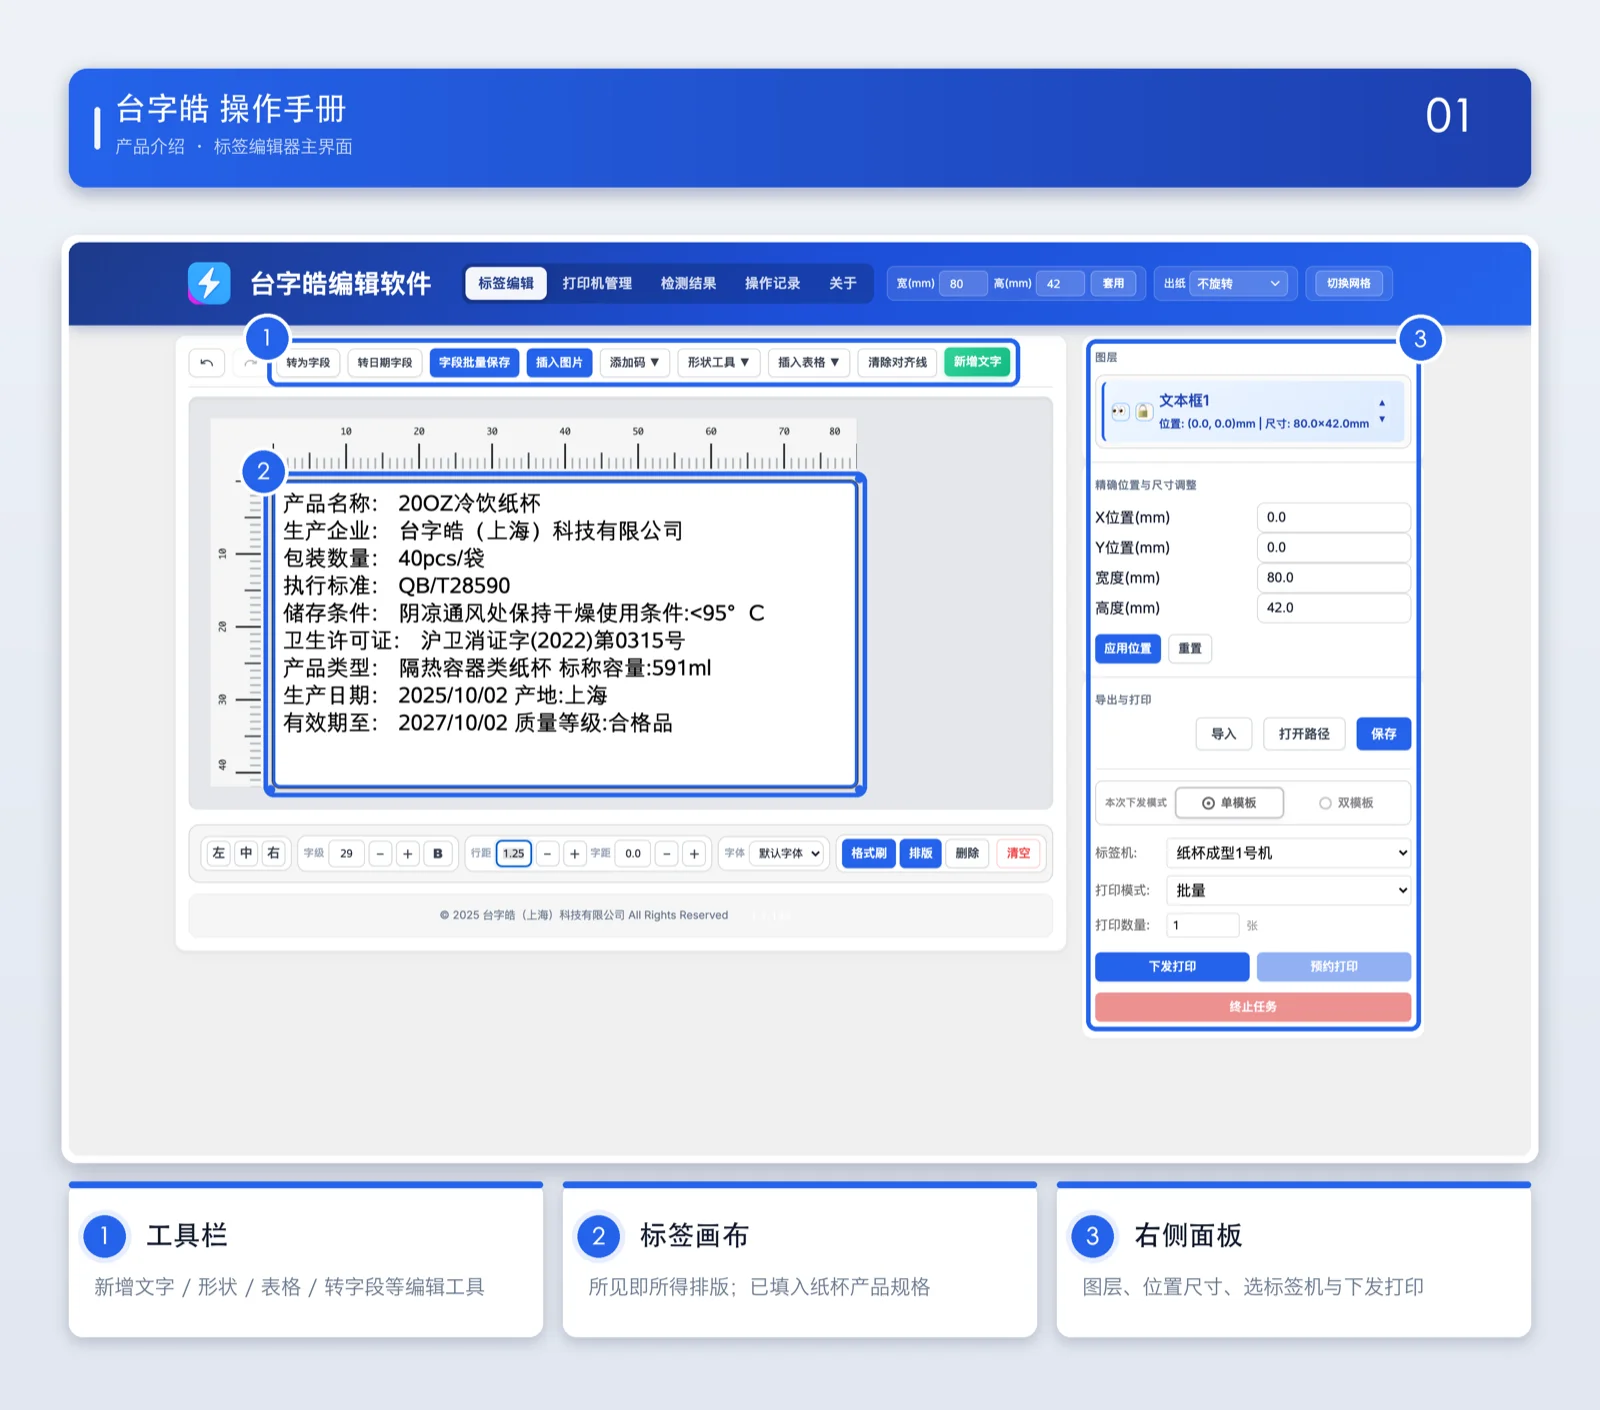Expand 形状工具 dropdown

tap(718, 362)
